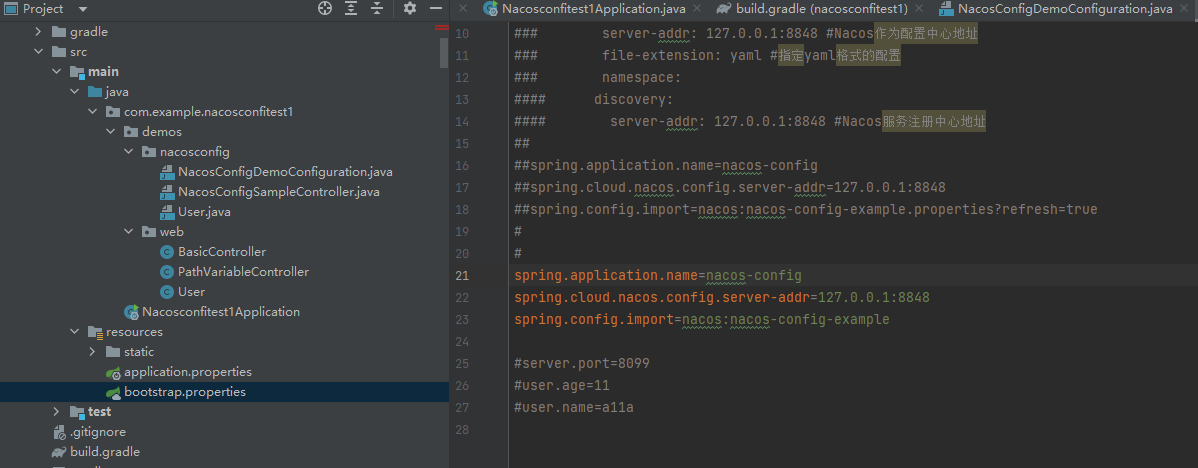Click the spring.config.import line 23

click(701, 319)
